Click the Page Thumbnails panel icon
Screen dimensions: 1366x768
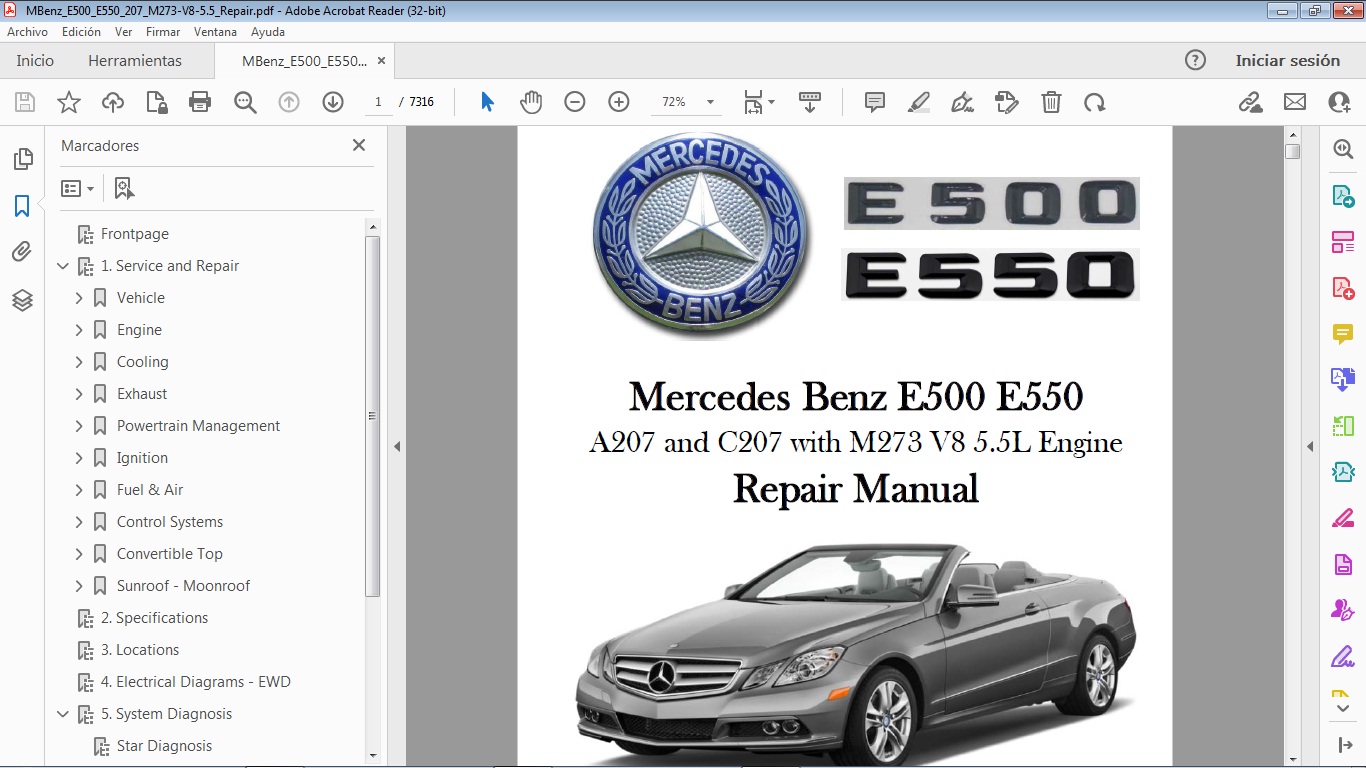coord(22,158)
